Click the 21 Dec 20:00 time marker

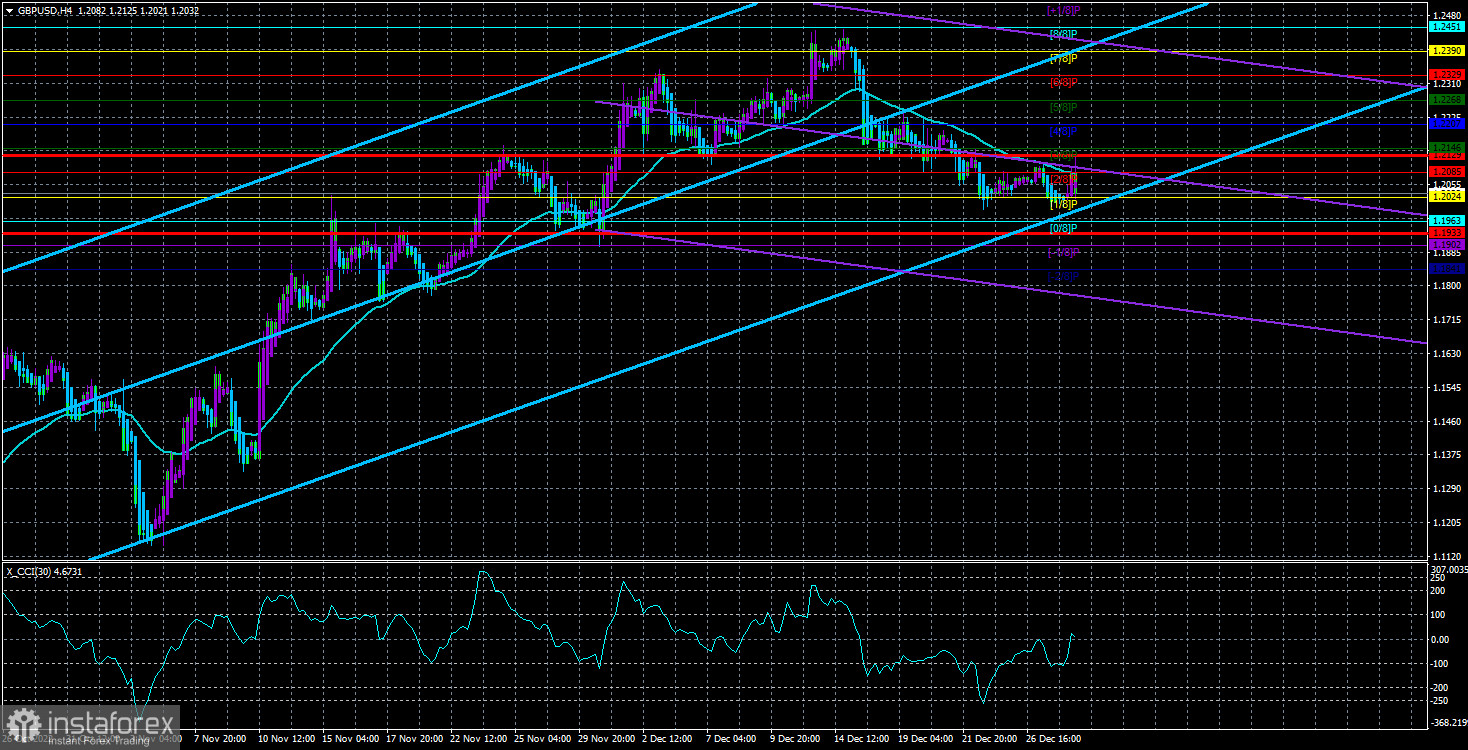(988, 739)
